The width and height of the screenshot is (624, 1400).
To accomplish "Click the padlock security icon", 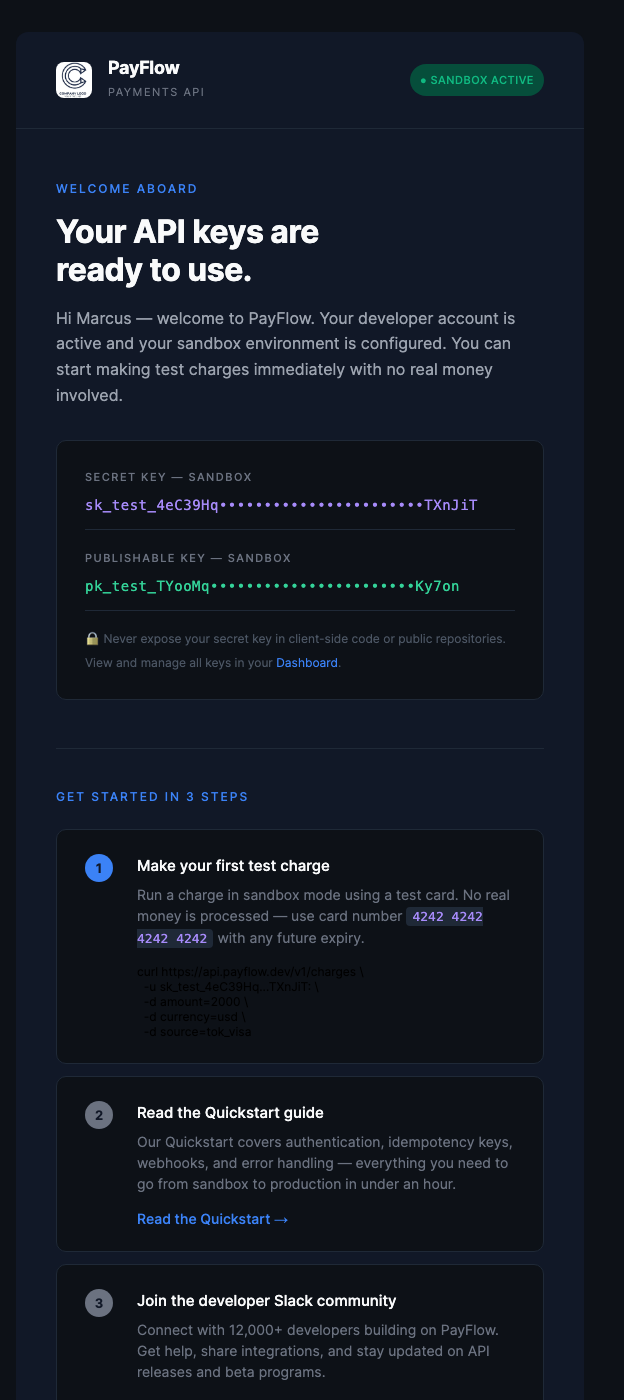I will pos(92,638).
